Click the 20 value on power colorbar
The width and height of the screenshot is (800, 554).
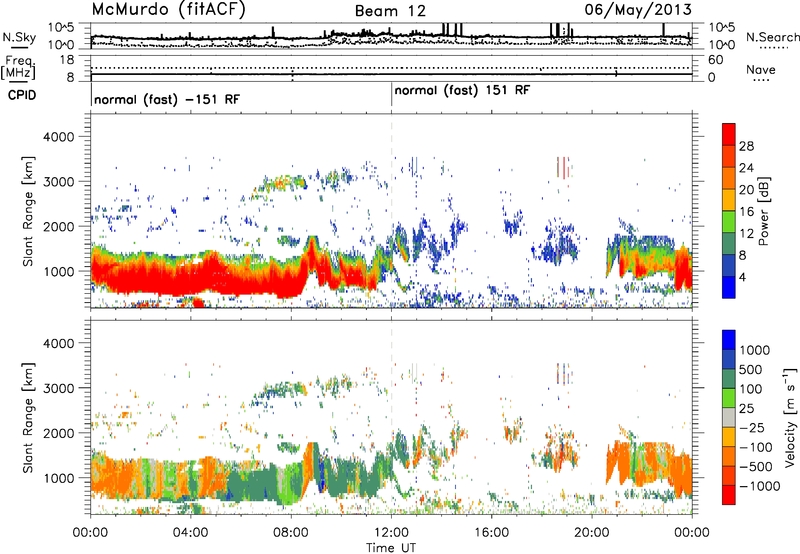click(746, 190)
